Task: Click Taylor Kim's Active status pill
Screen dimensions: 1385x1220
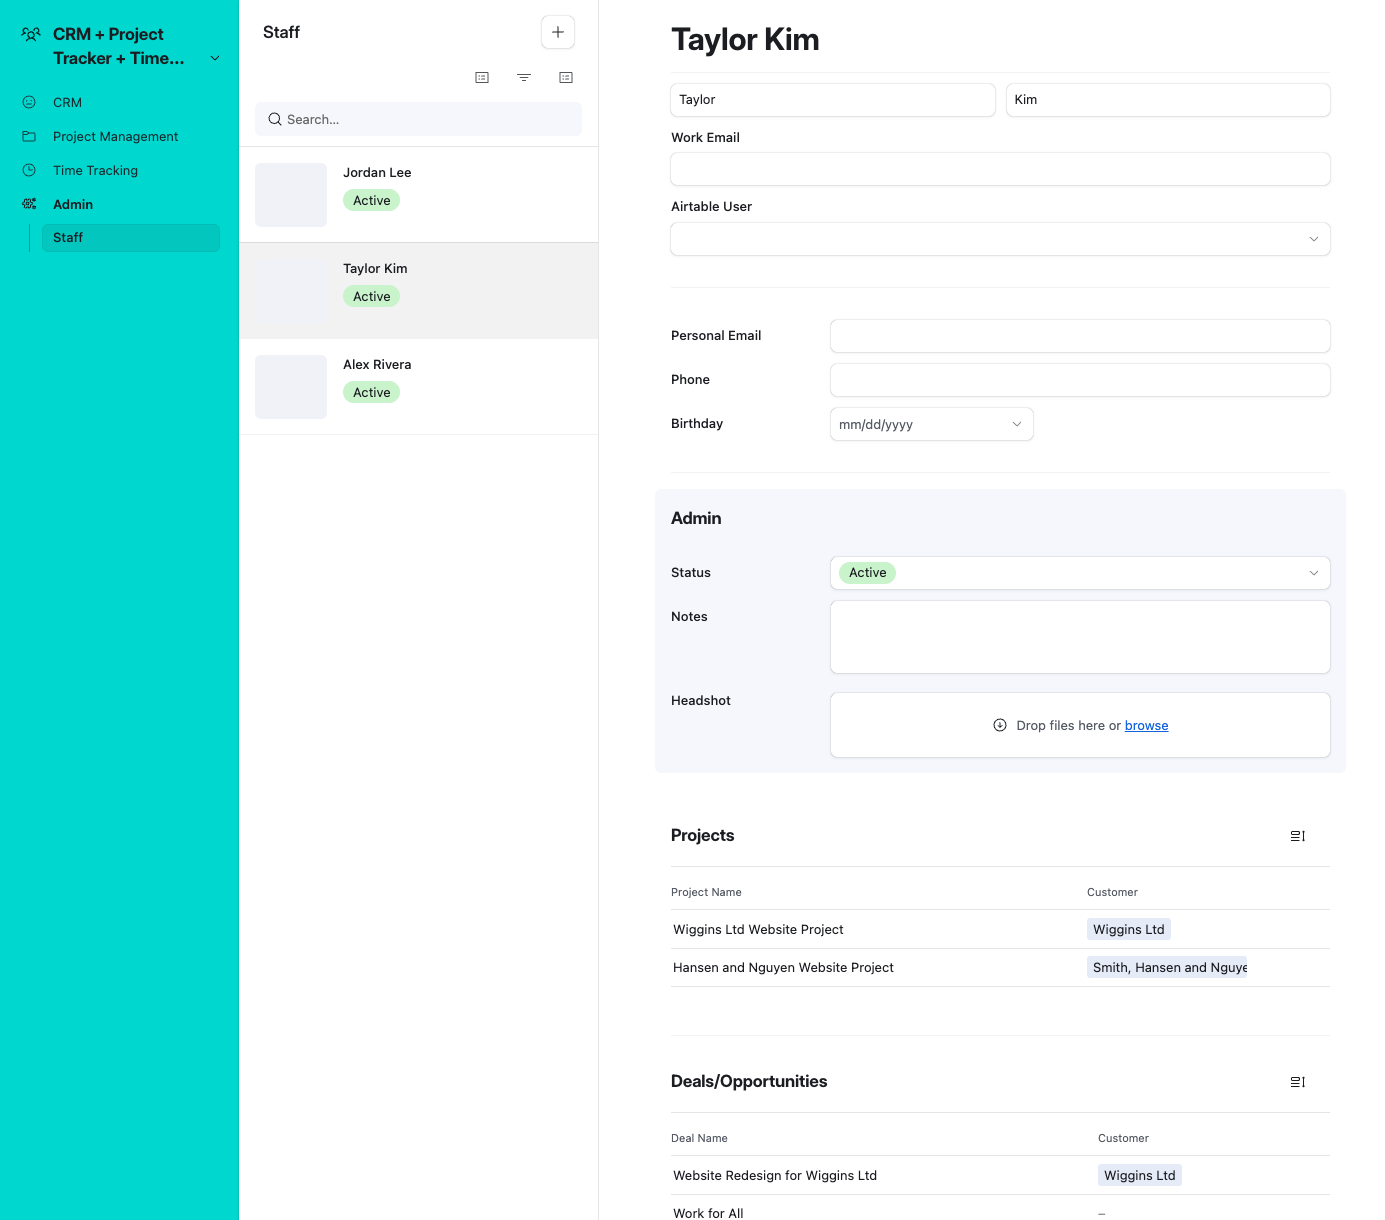Action: 371,296
